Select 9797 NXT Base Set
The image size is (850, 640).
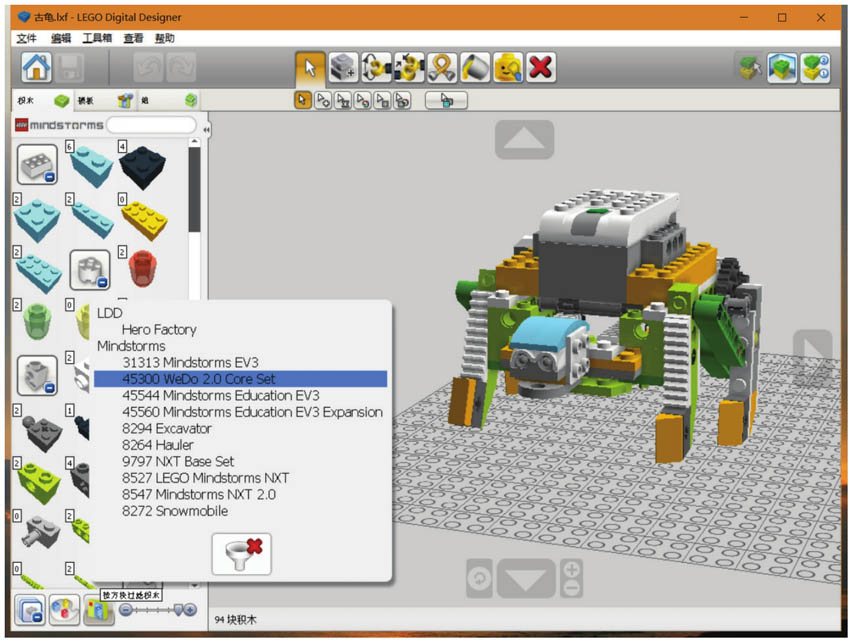coord(178,461)
